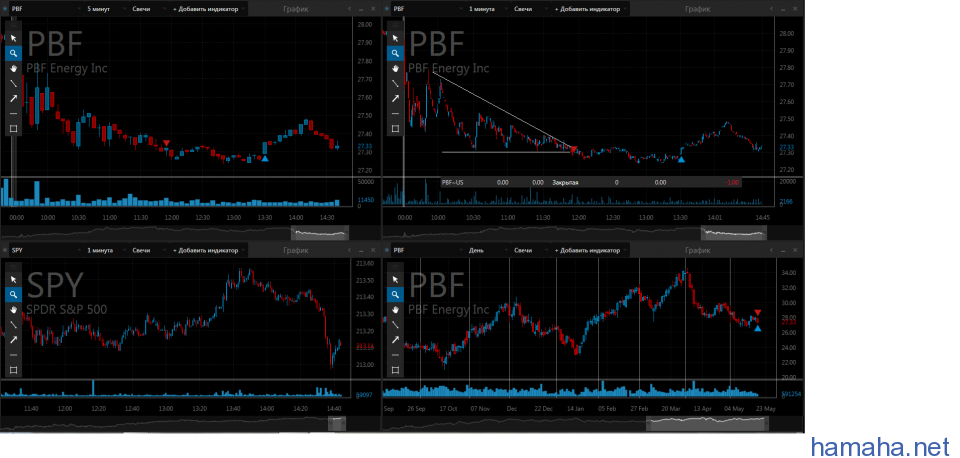
Task: Select zoom magnifier tool in PBF 1-minute chart
Action: click(395, 53)
